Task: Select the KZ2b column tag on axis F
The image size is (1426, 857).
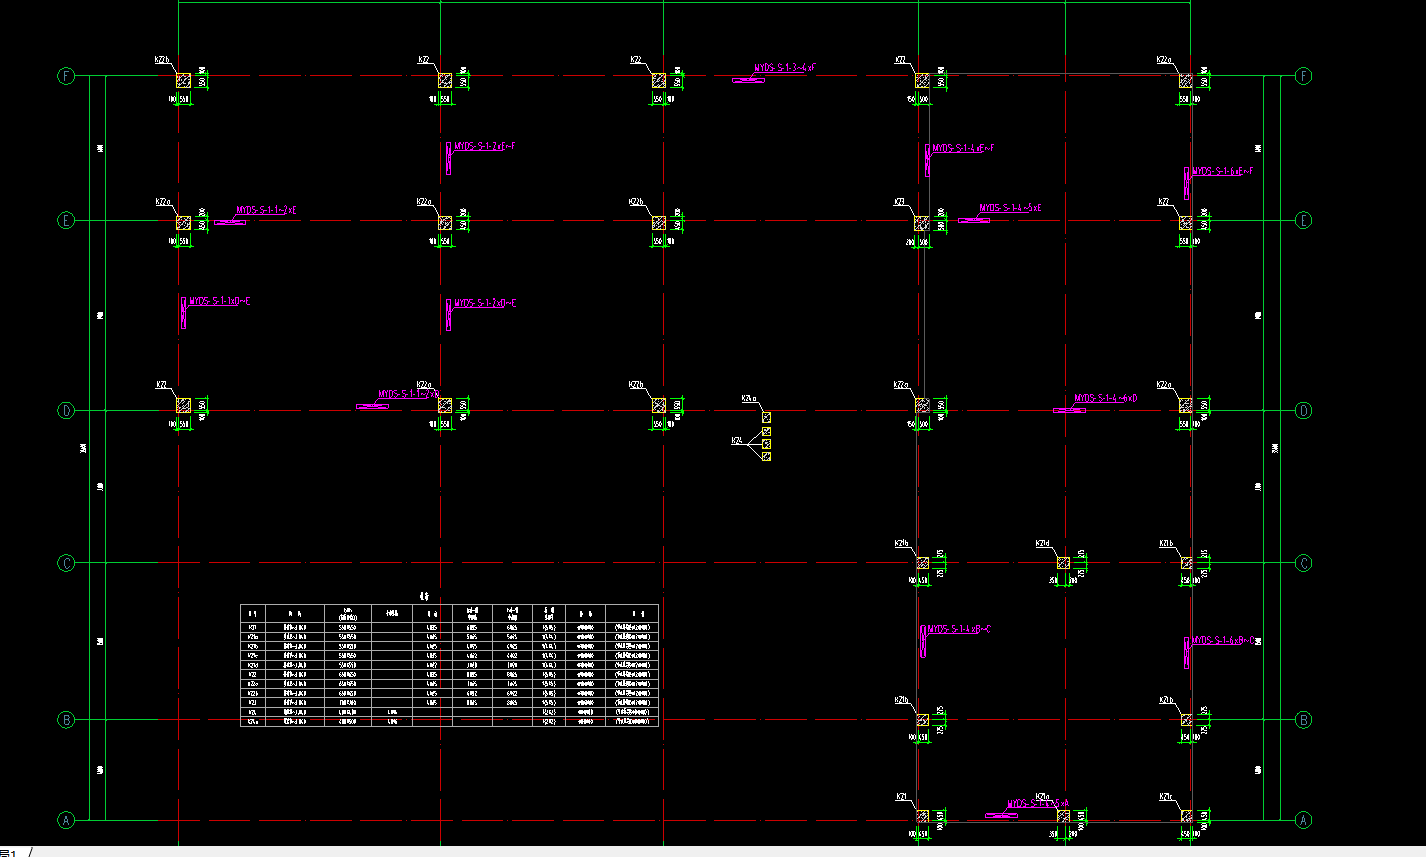Action: coord(162,60)
